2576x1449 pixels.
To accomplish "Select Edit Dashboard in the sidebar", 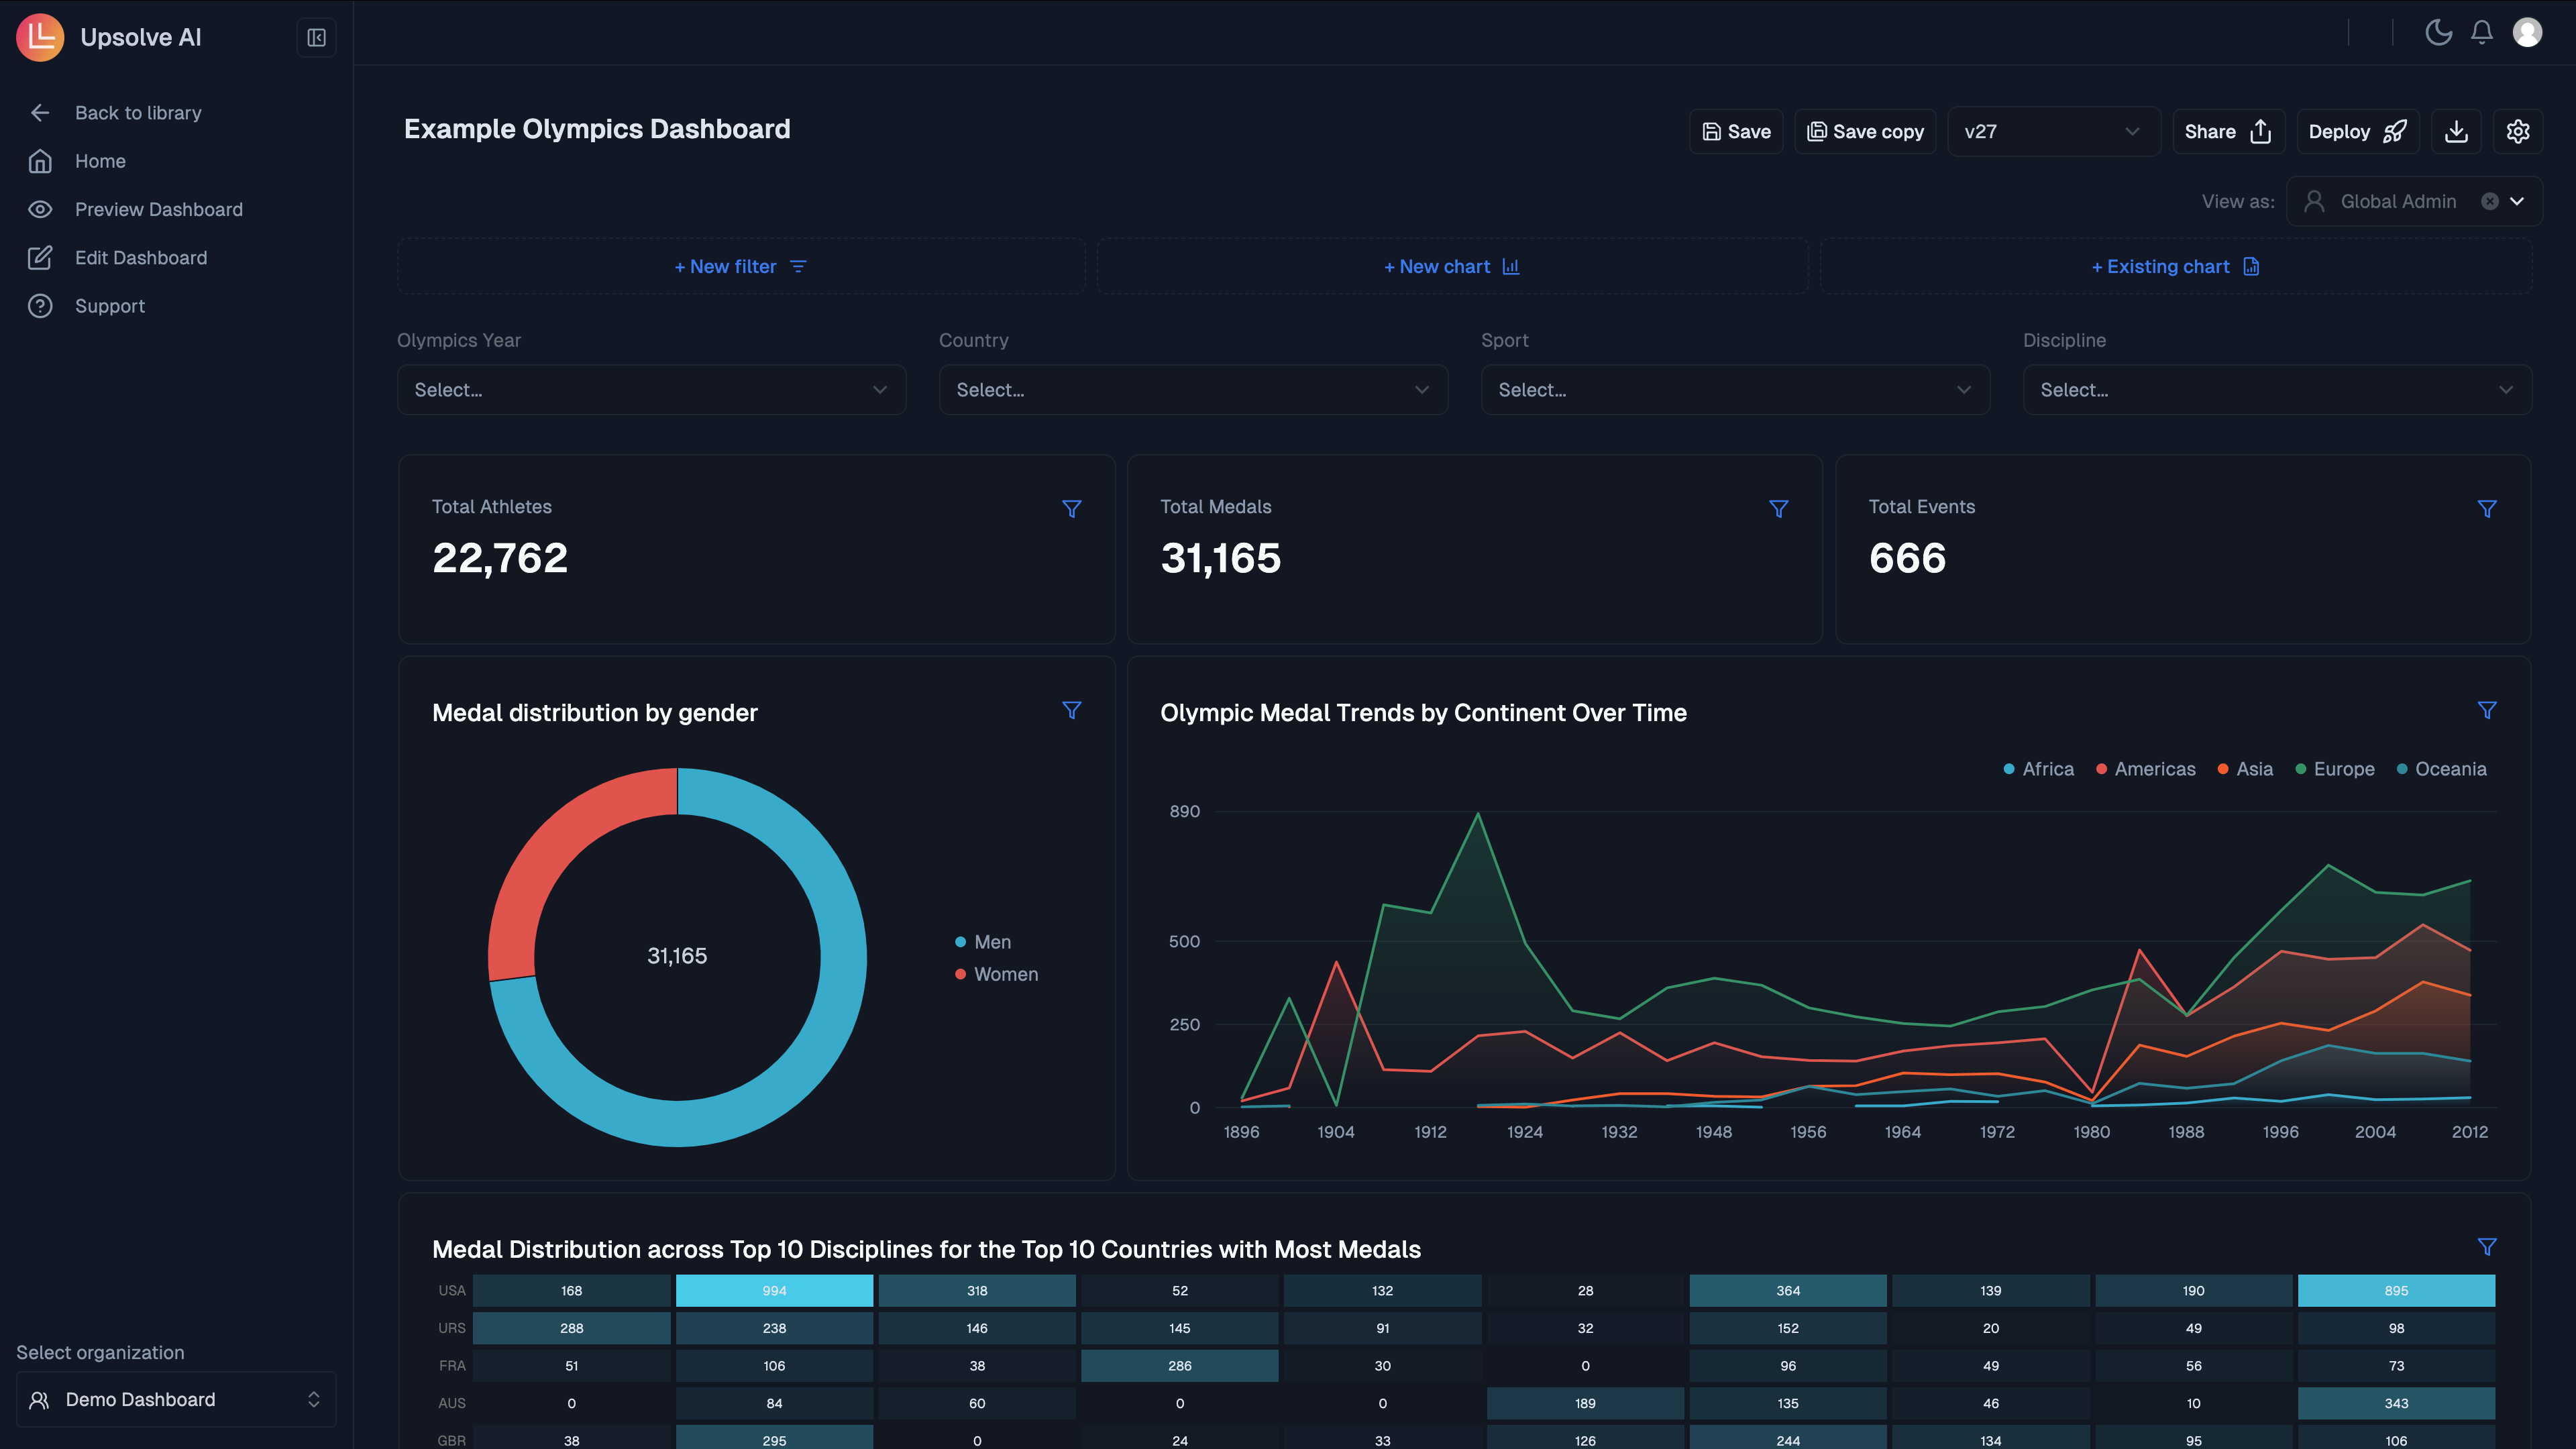I will click(x=141, y=257).
